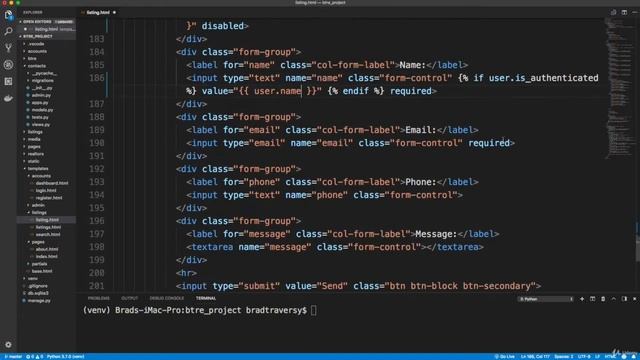Open about.html template
640x360 pixels.
pyautogui.click(x=47, y=249)
